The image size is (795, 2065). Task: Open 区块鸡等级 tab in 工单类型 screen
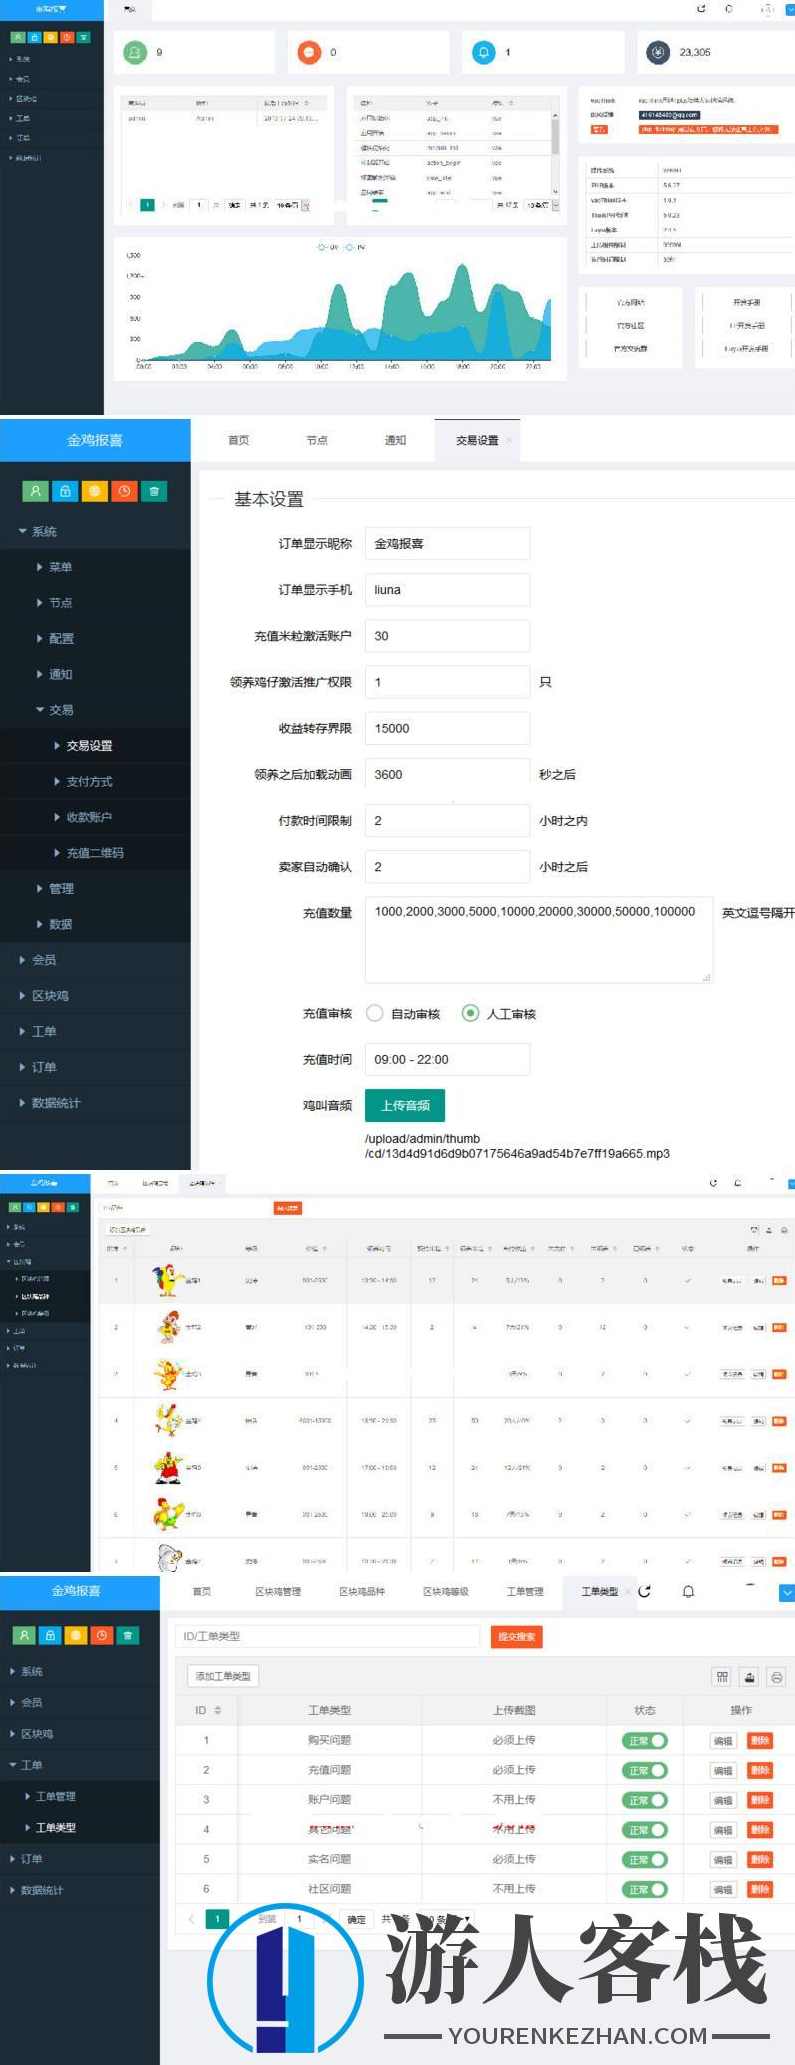click(446, 1591)
